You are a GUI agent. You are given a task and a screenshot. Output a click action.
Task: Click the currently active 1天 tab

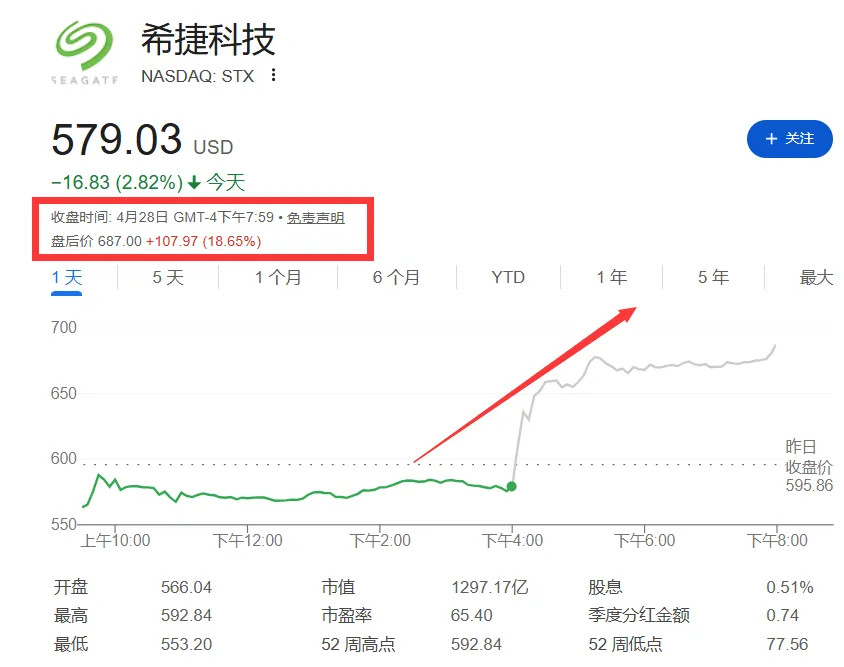point(65,278)
